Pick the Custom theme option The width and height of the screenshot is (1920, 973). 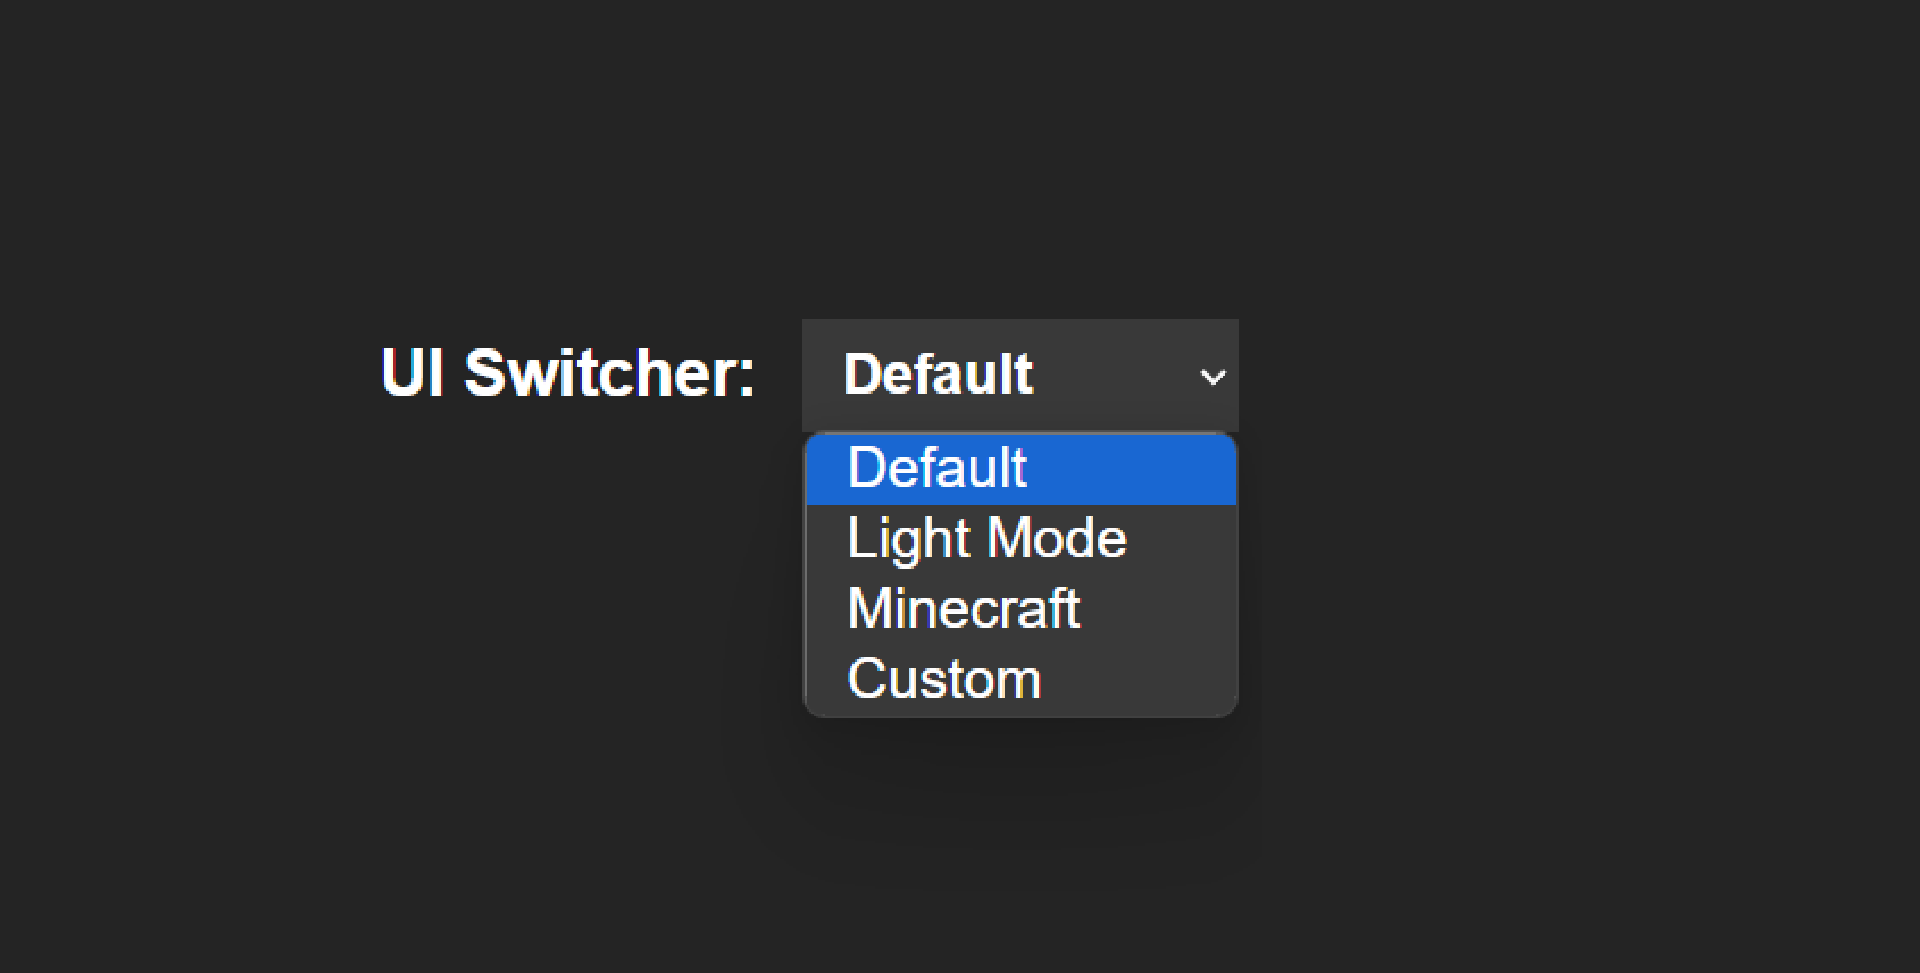point(944,679)
